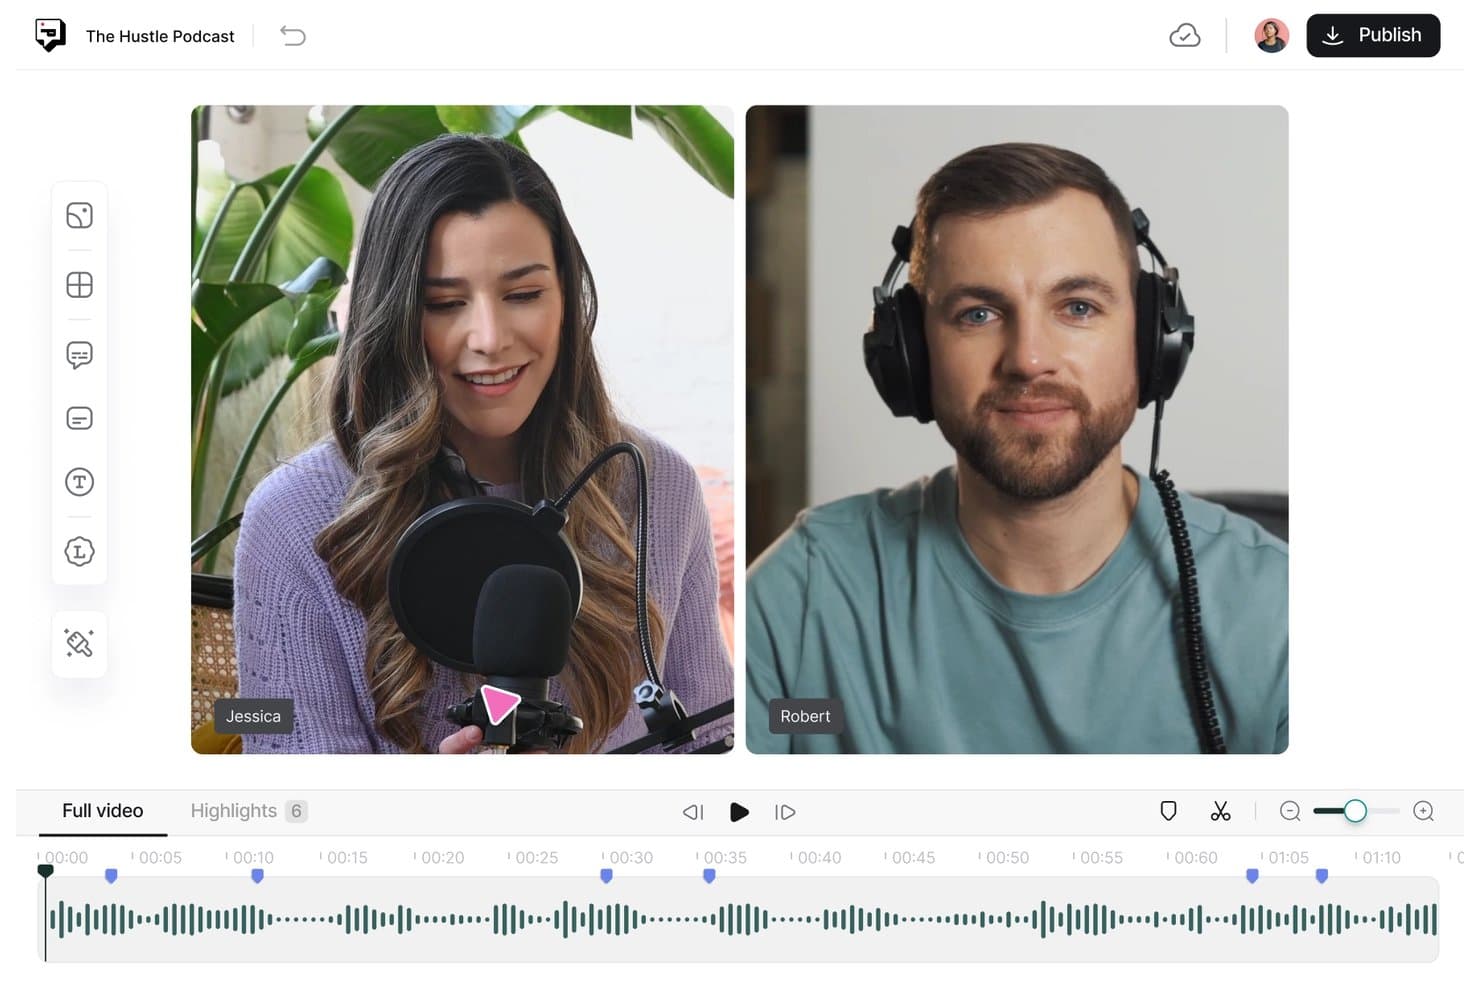Open the four-pane grid layout tool

[x=79, y=285]
